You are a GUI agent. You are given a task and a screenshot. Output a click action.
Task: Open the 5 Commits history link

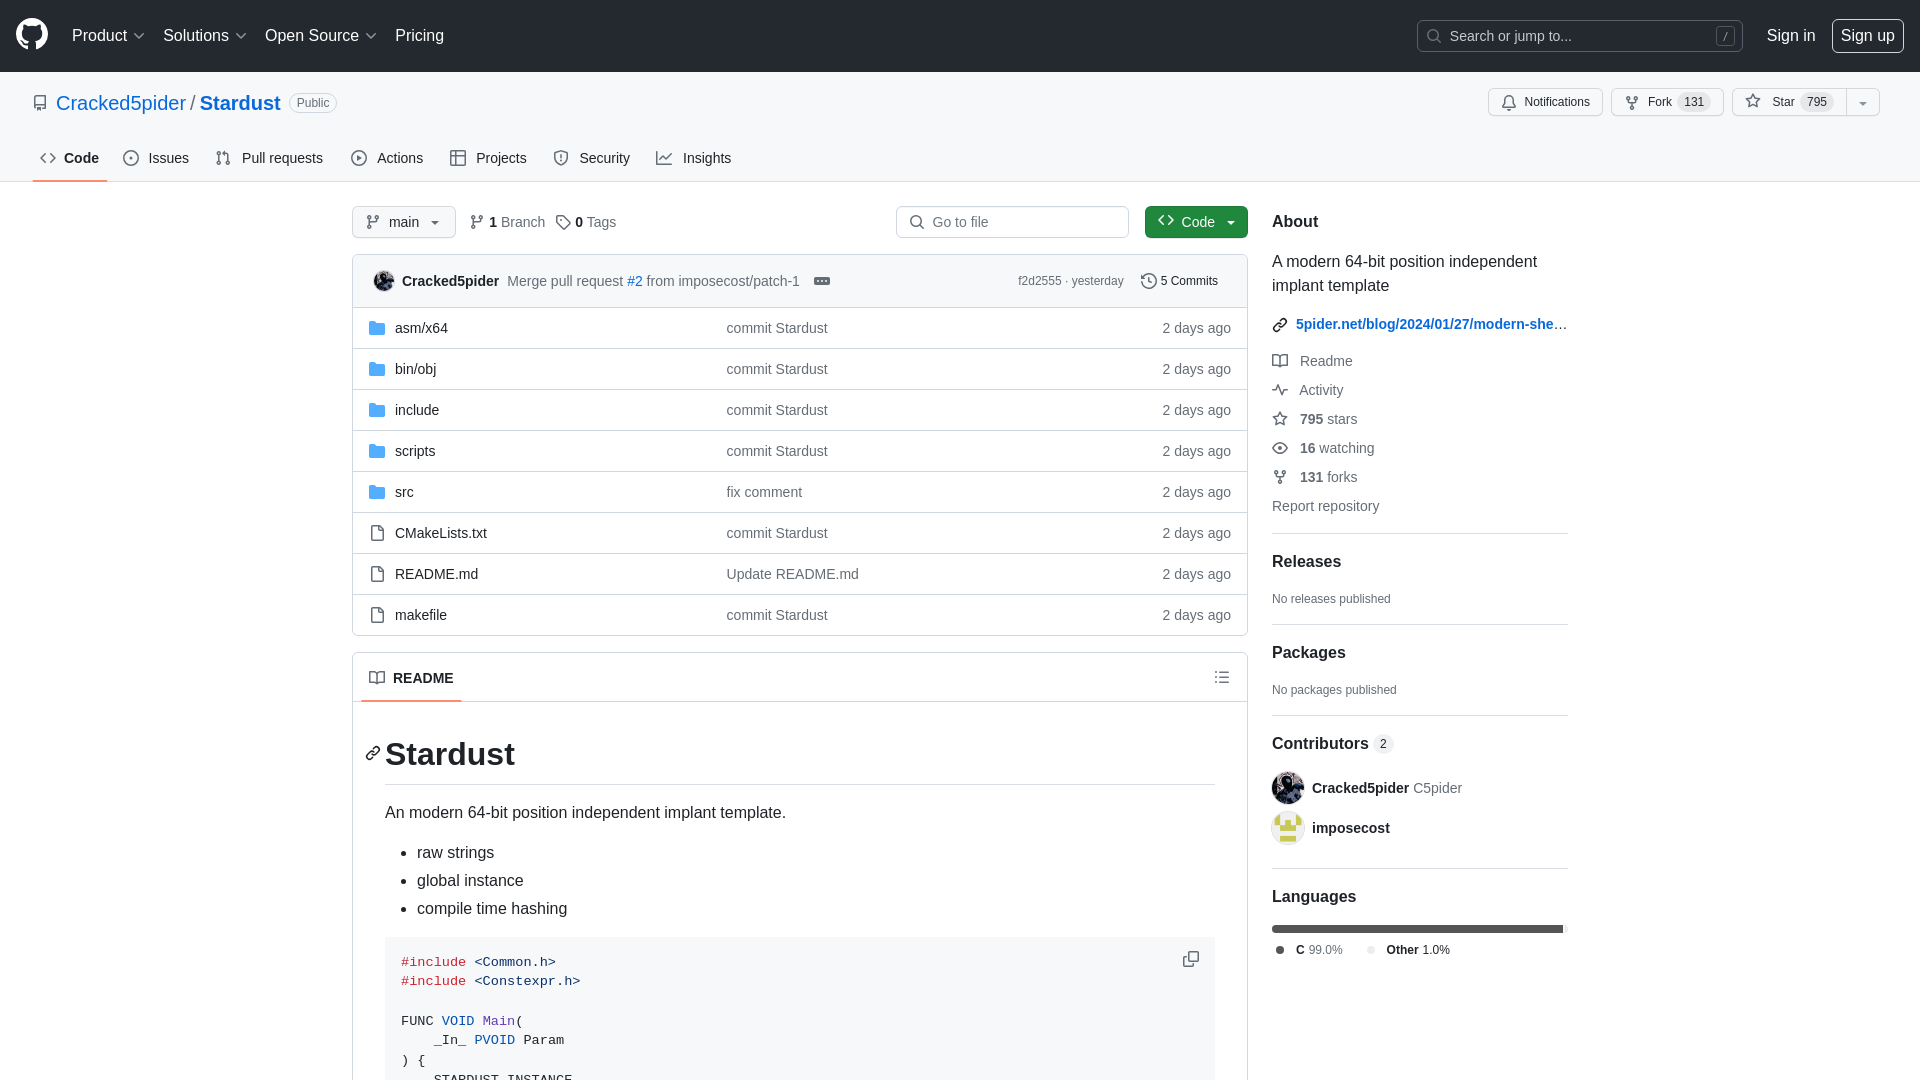[1180, 281]
